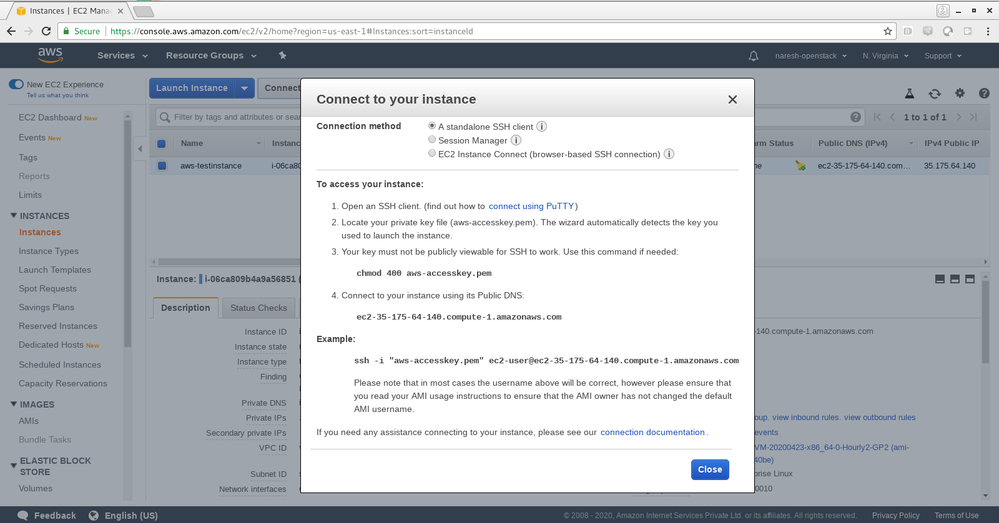Open the N. Virginia region dropdown
Viewport: 999px width, 523px height.
(x=884, y=56)
